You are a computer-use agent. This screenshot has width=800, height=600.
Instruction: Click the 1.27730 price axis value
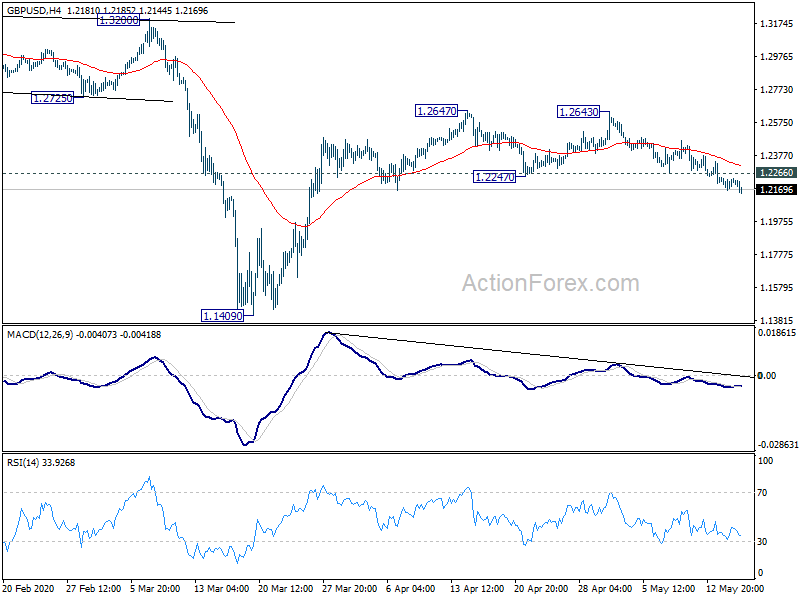(x=777, y=90)
